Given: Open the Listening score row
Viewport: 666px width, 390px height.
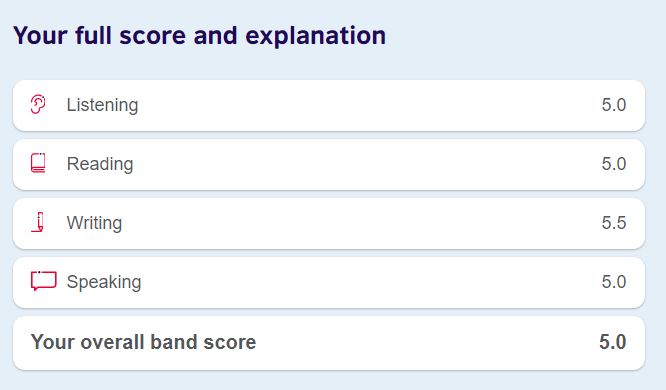Looking at the screenshot, I should tap(329, 105).
